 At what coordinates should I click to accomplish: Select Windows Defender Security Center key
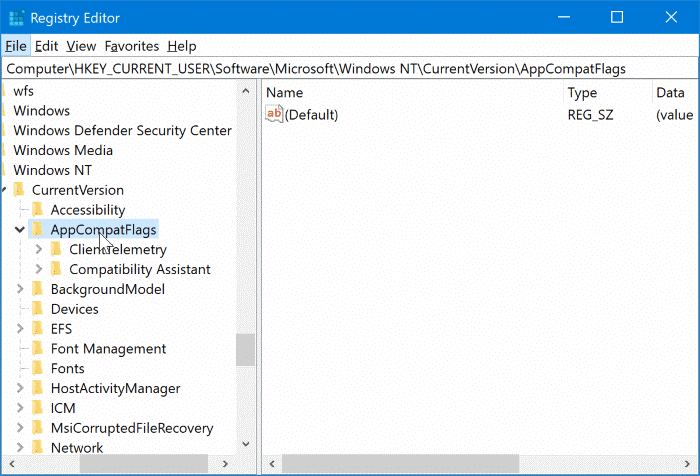click(122, 130)
